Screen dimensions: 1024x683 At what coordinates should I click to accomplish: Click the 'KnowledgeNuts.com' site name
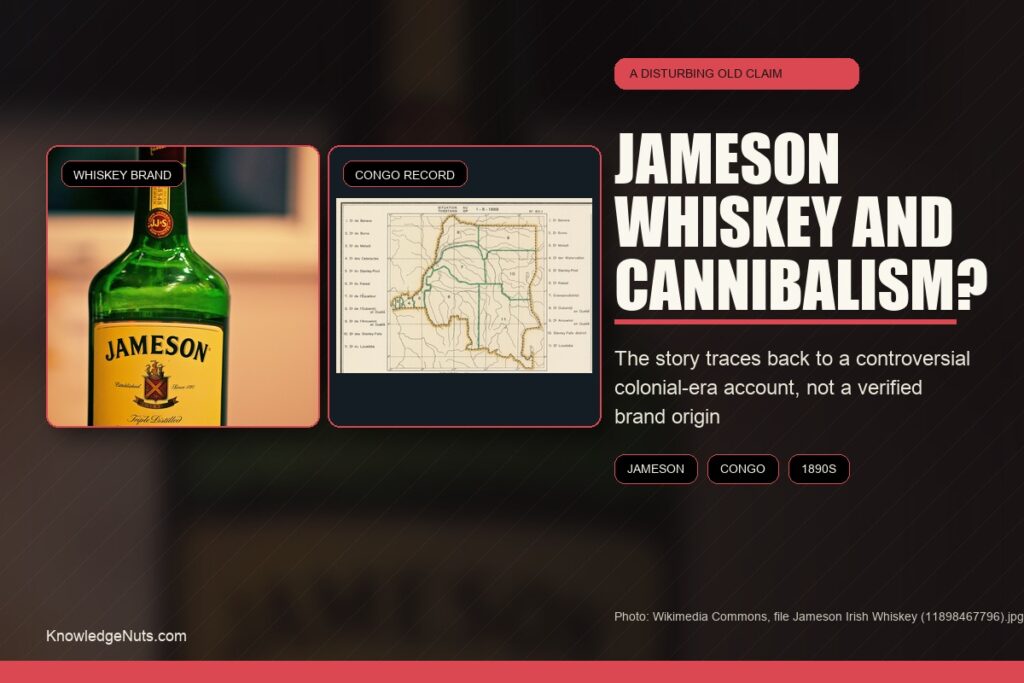tap(116, 636)
